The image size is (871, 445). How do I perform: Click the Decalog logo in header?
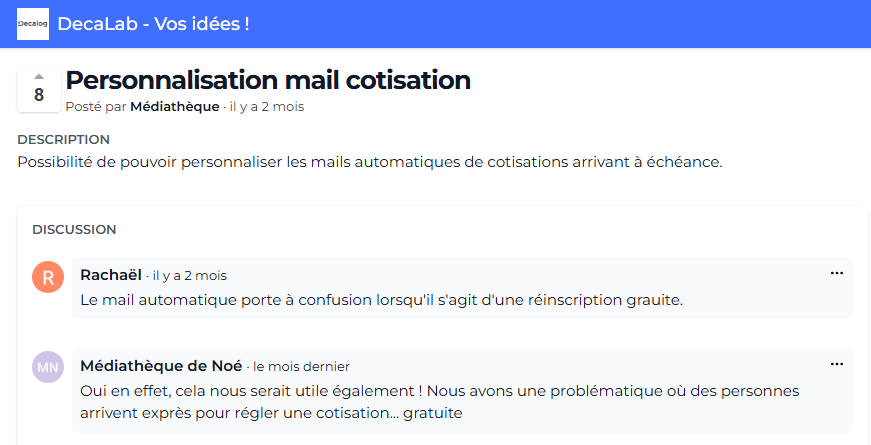(33, 24)
